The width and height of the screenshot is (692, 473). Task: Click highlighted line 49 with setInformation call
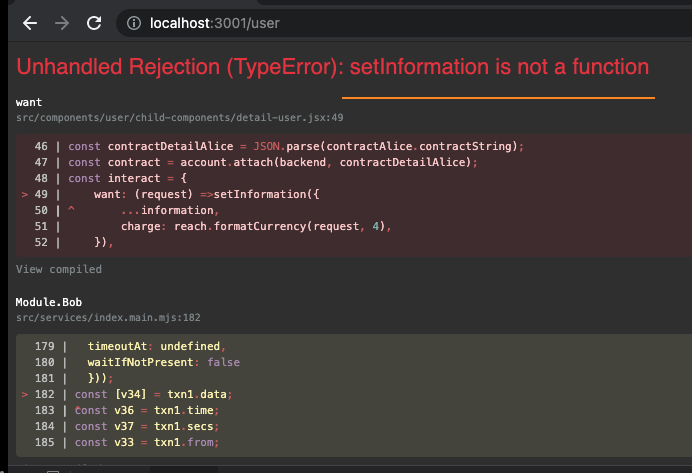pyautogui.click(x=170, y=194)
